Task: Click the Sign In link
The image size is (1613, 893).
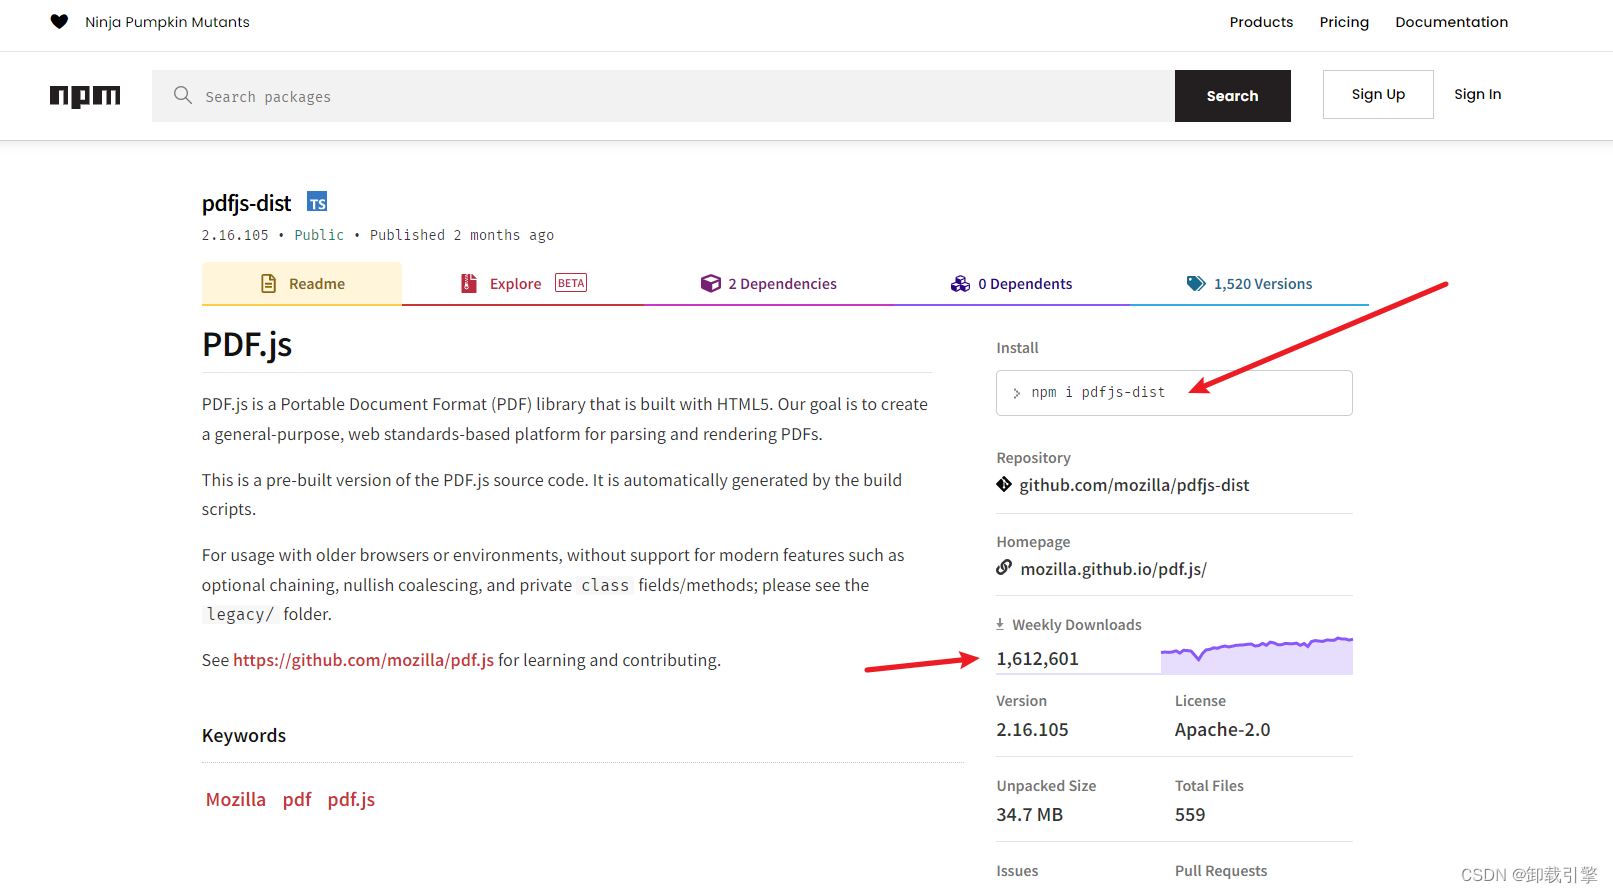Action: pyautogui.click(x=1477, y=94)
